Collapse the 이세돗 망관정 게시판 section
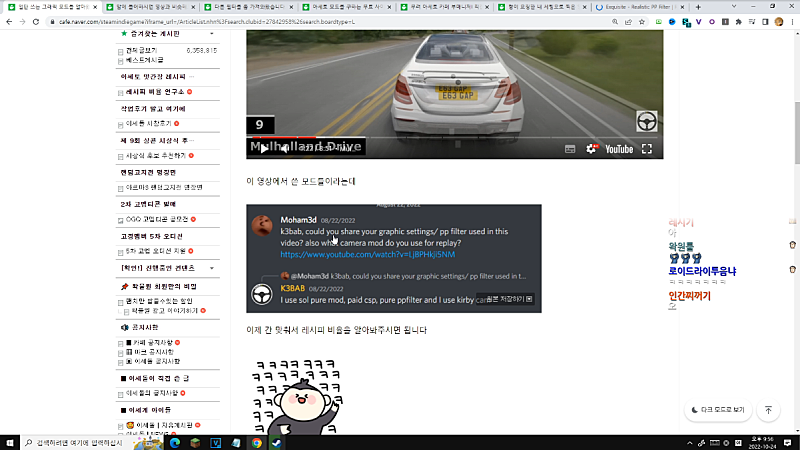Screen dimensions: 800x450 [x=191, y=76]
